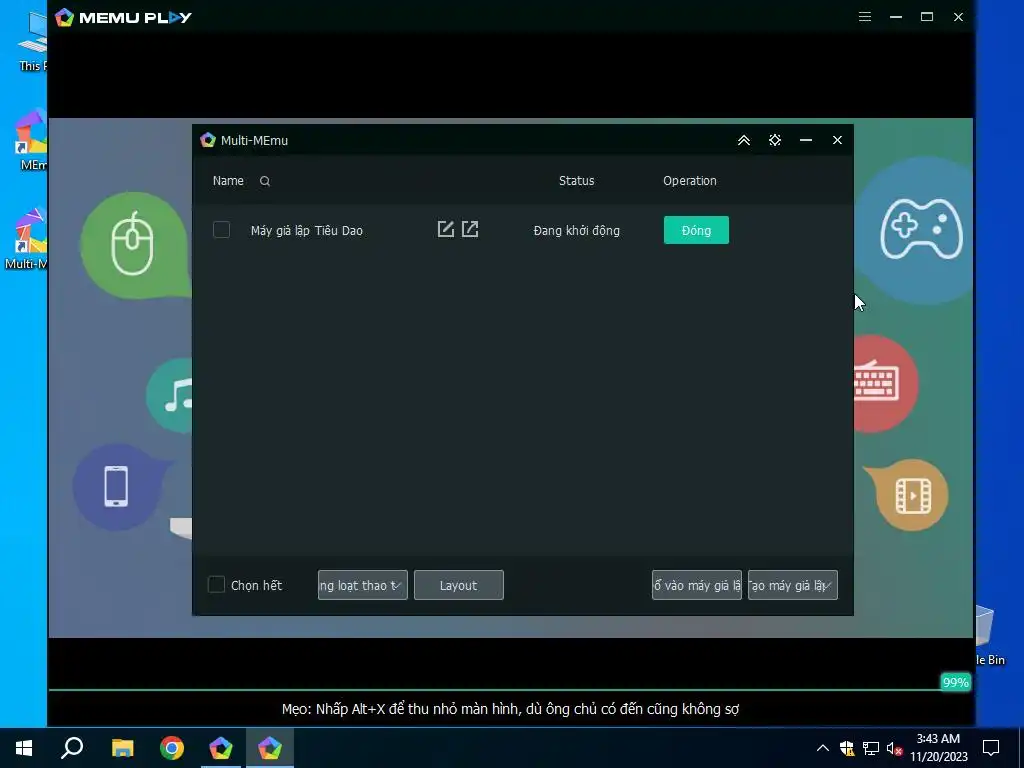
Task: Select the MEmu desktop shortcut
Action: (x=30, y=140)
